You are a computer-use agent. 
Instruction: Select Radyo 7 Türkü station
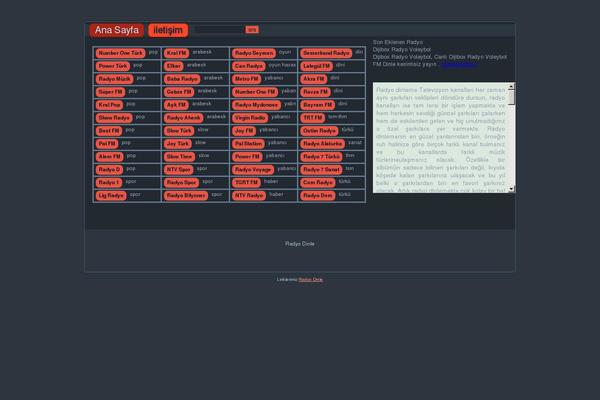pyautogui.click(x=321, y=157)
